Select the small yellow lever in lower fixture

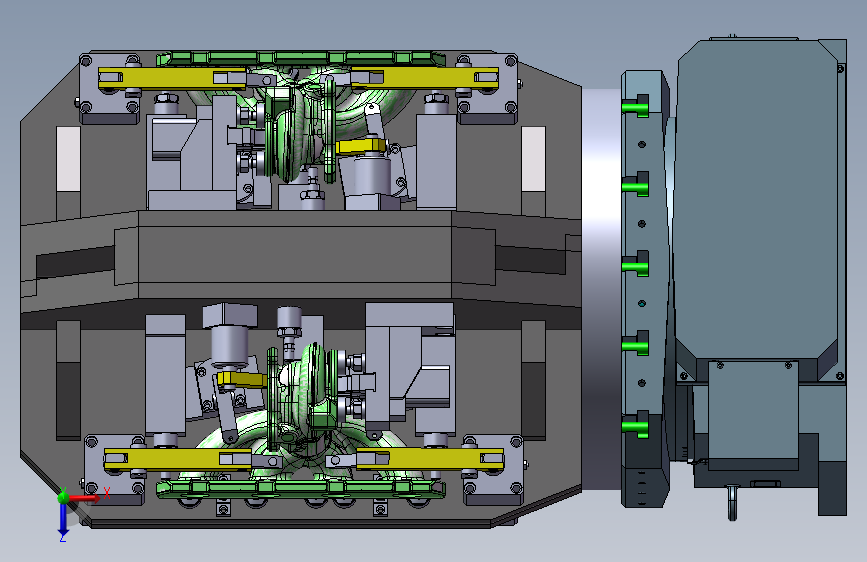pyautogui.click(x=242, y=379)
